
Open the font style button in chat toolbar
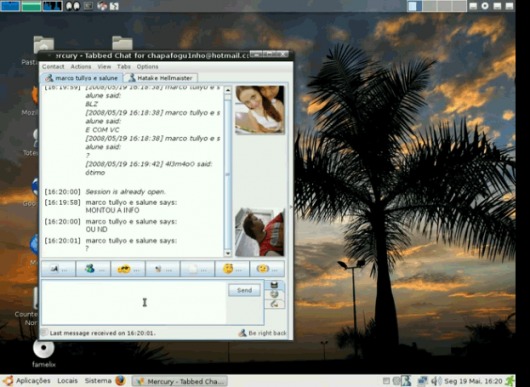[58, 269]
